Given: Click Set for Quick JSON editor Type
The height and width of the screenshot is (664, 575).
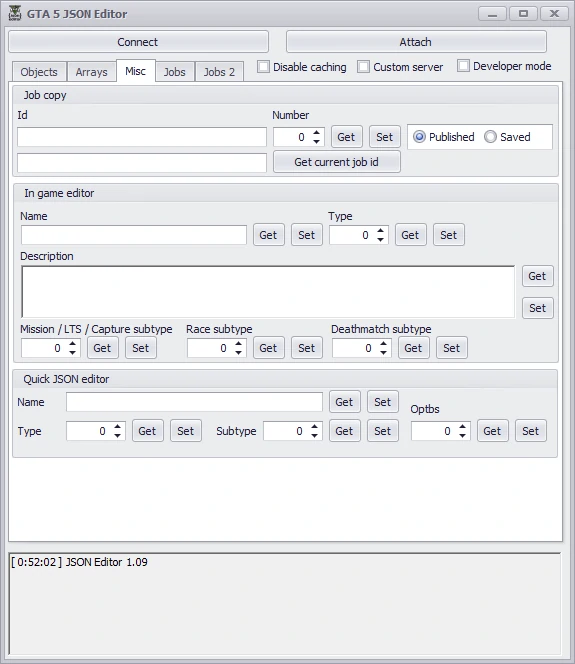Looking at the screenshot, I should 185,431.
